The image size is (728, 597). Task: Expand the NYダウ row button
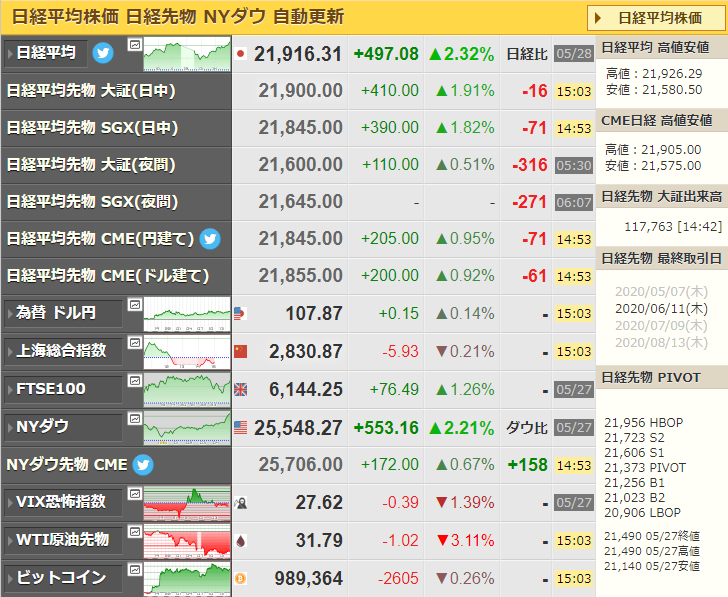click(x=63, y=427)
